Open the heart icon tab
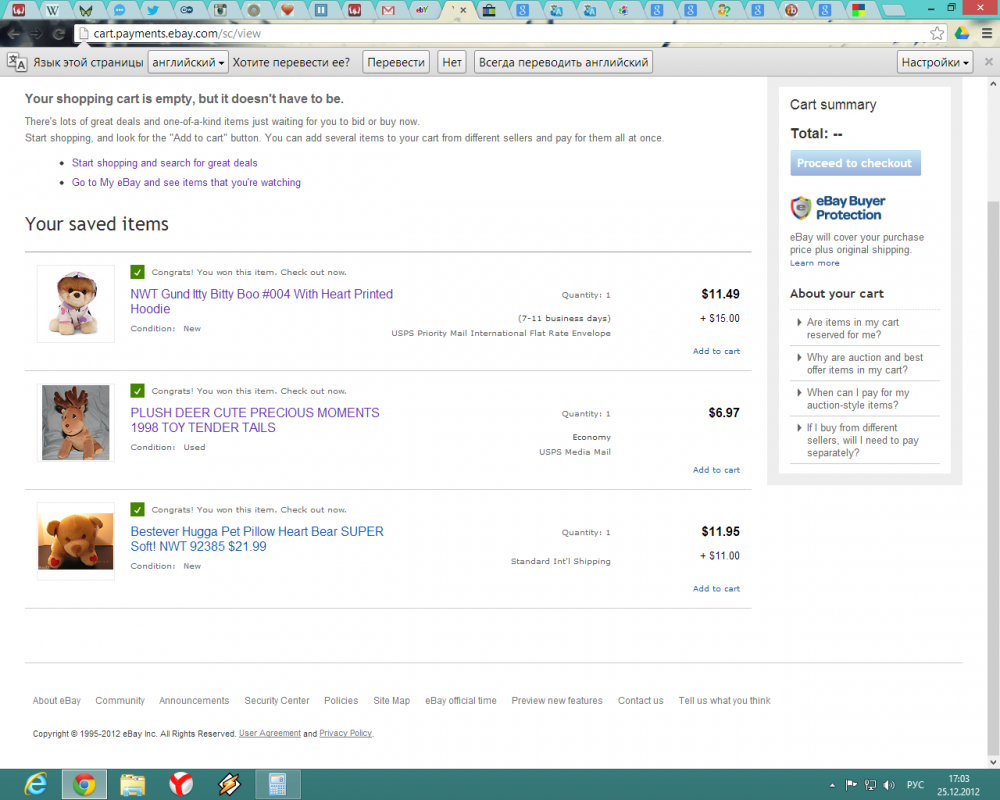 point(287,10)
